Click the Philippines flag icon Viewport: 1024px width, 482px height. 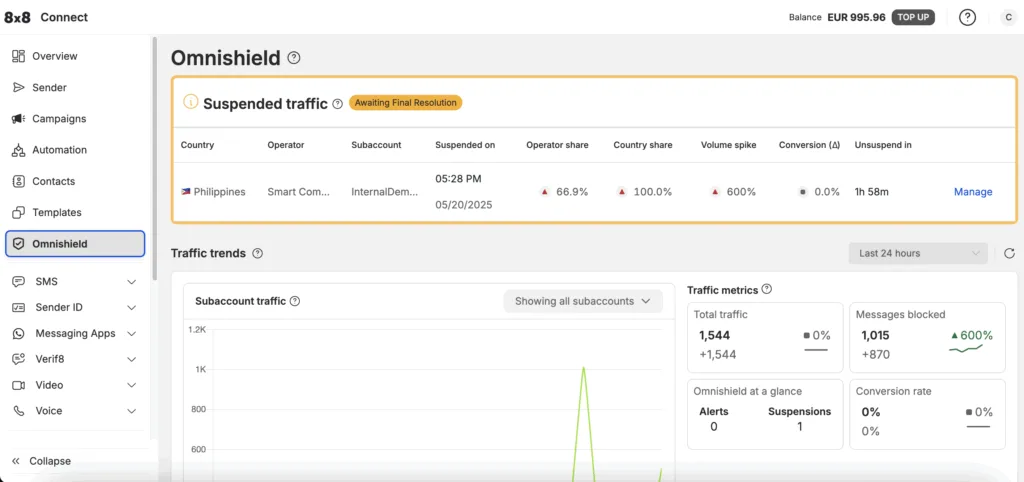coord(185,192)
